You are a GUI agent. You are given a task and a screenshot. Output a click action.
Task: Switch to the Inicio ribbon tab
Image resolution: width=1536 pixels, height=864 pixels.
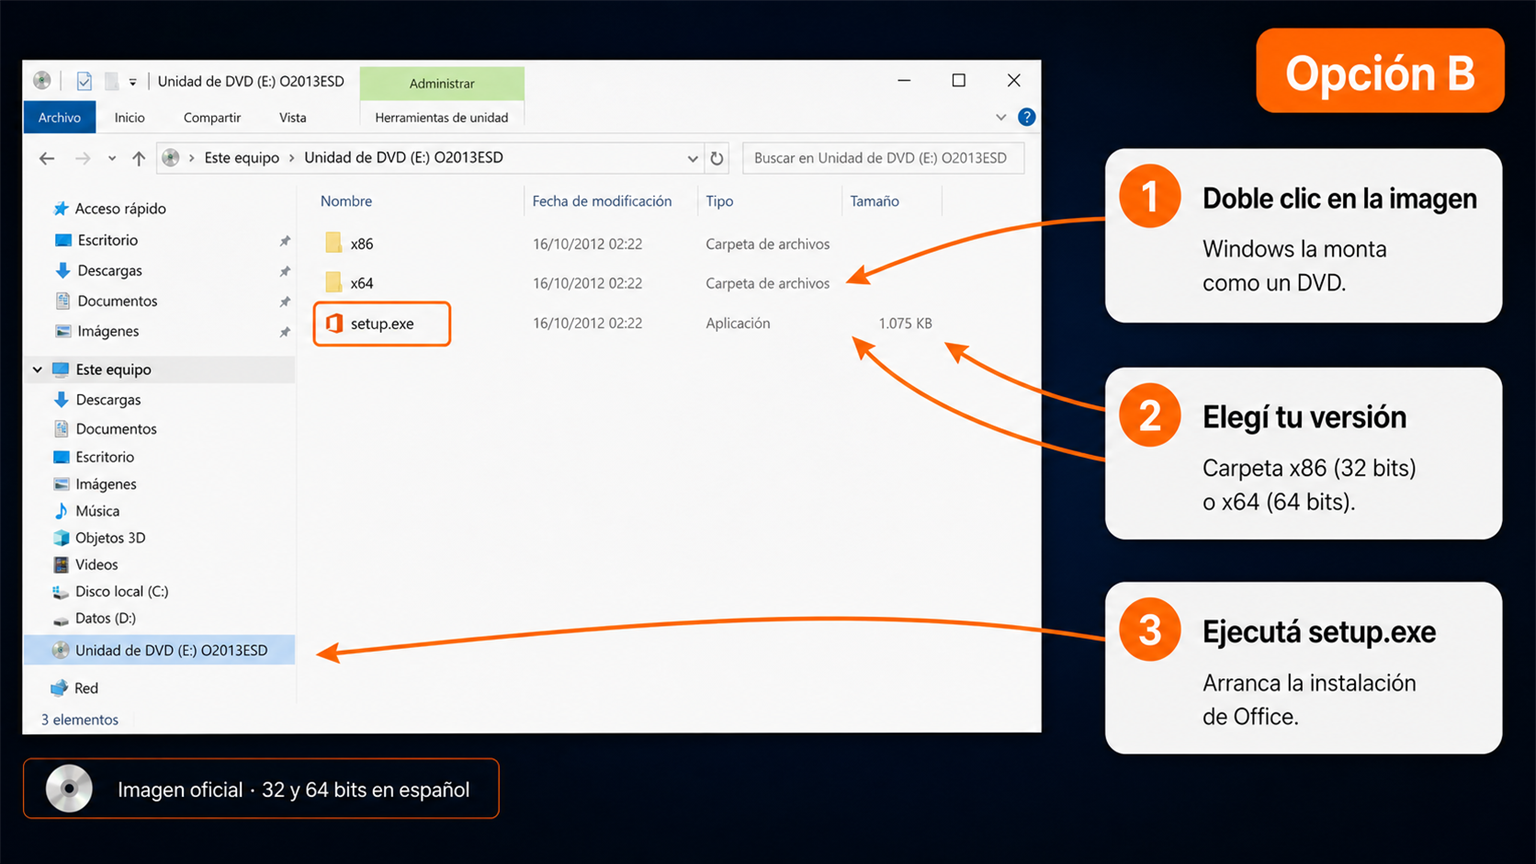tap(129, 117)
